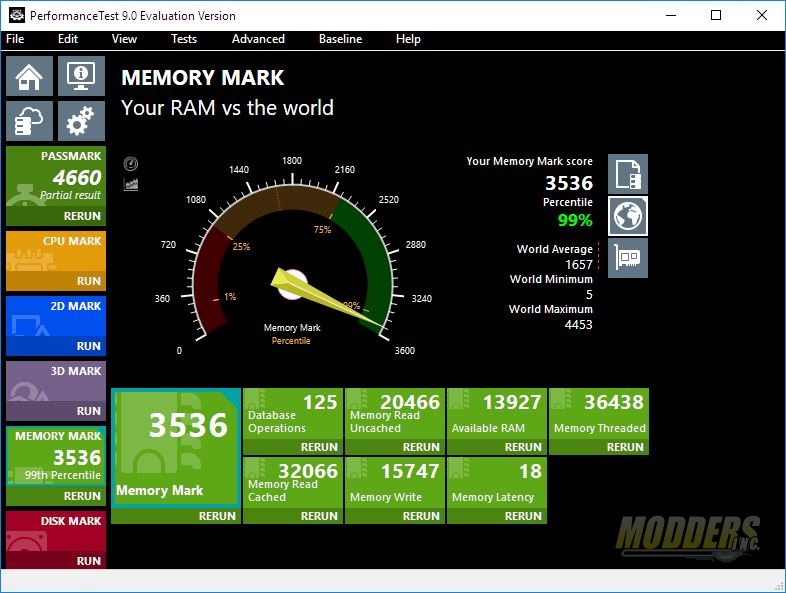Click the Database Operations 125 tile
Screen dimensions: 786x593
(x=293, y=414)
